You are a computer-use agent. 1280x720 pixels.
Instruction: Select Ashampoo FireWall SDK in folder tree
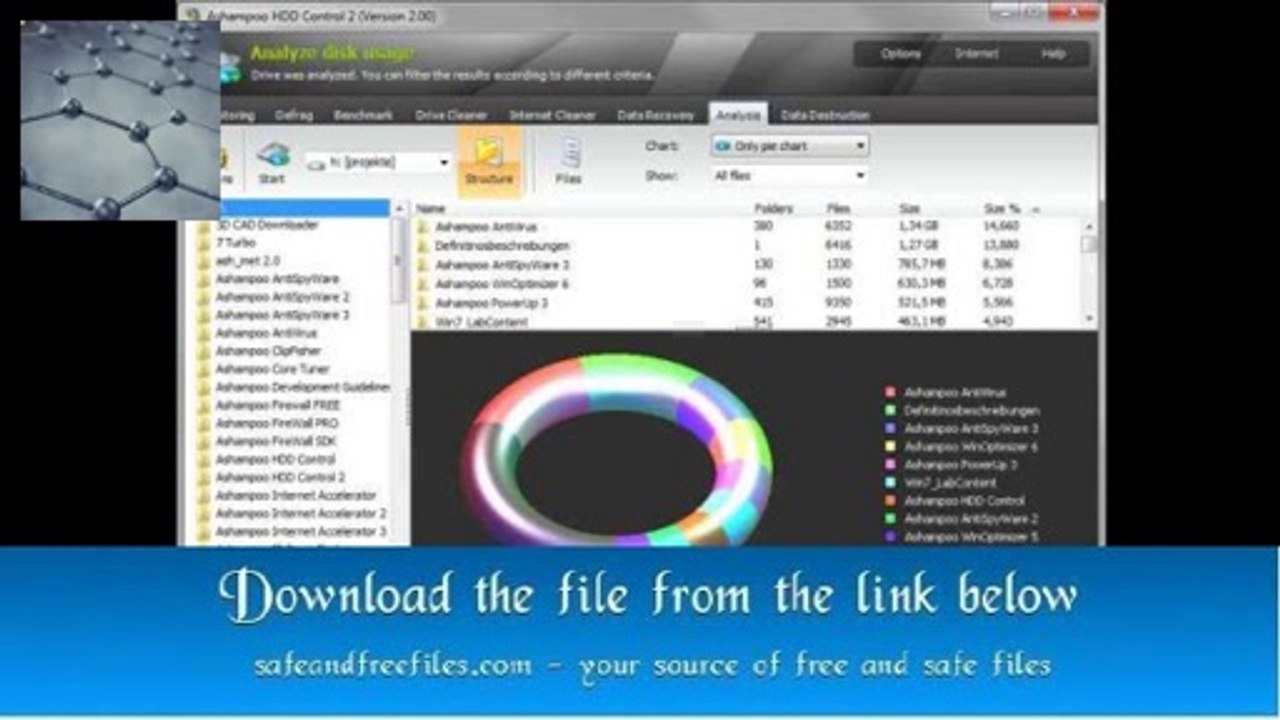[x=277, y=441]
